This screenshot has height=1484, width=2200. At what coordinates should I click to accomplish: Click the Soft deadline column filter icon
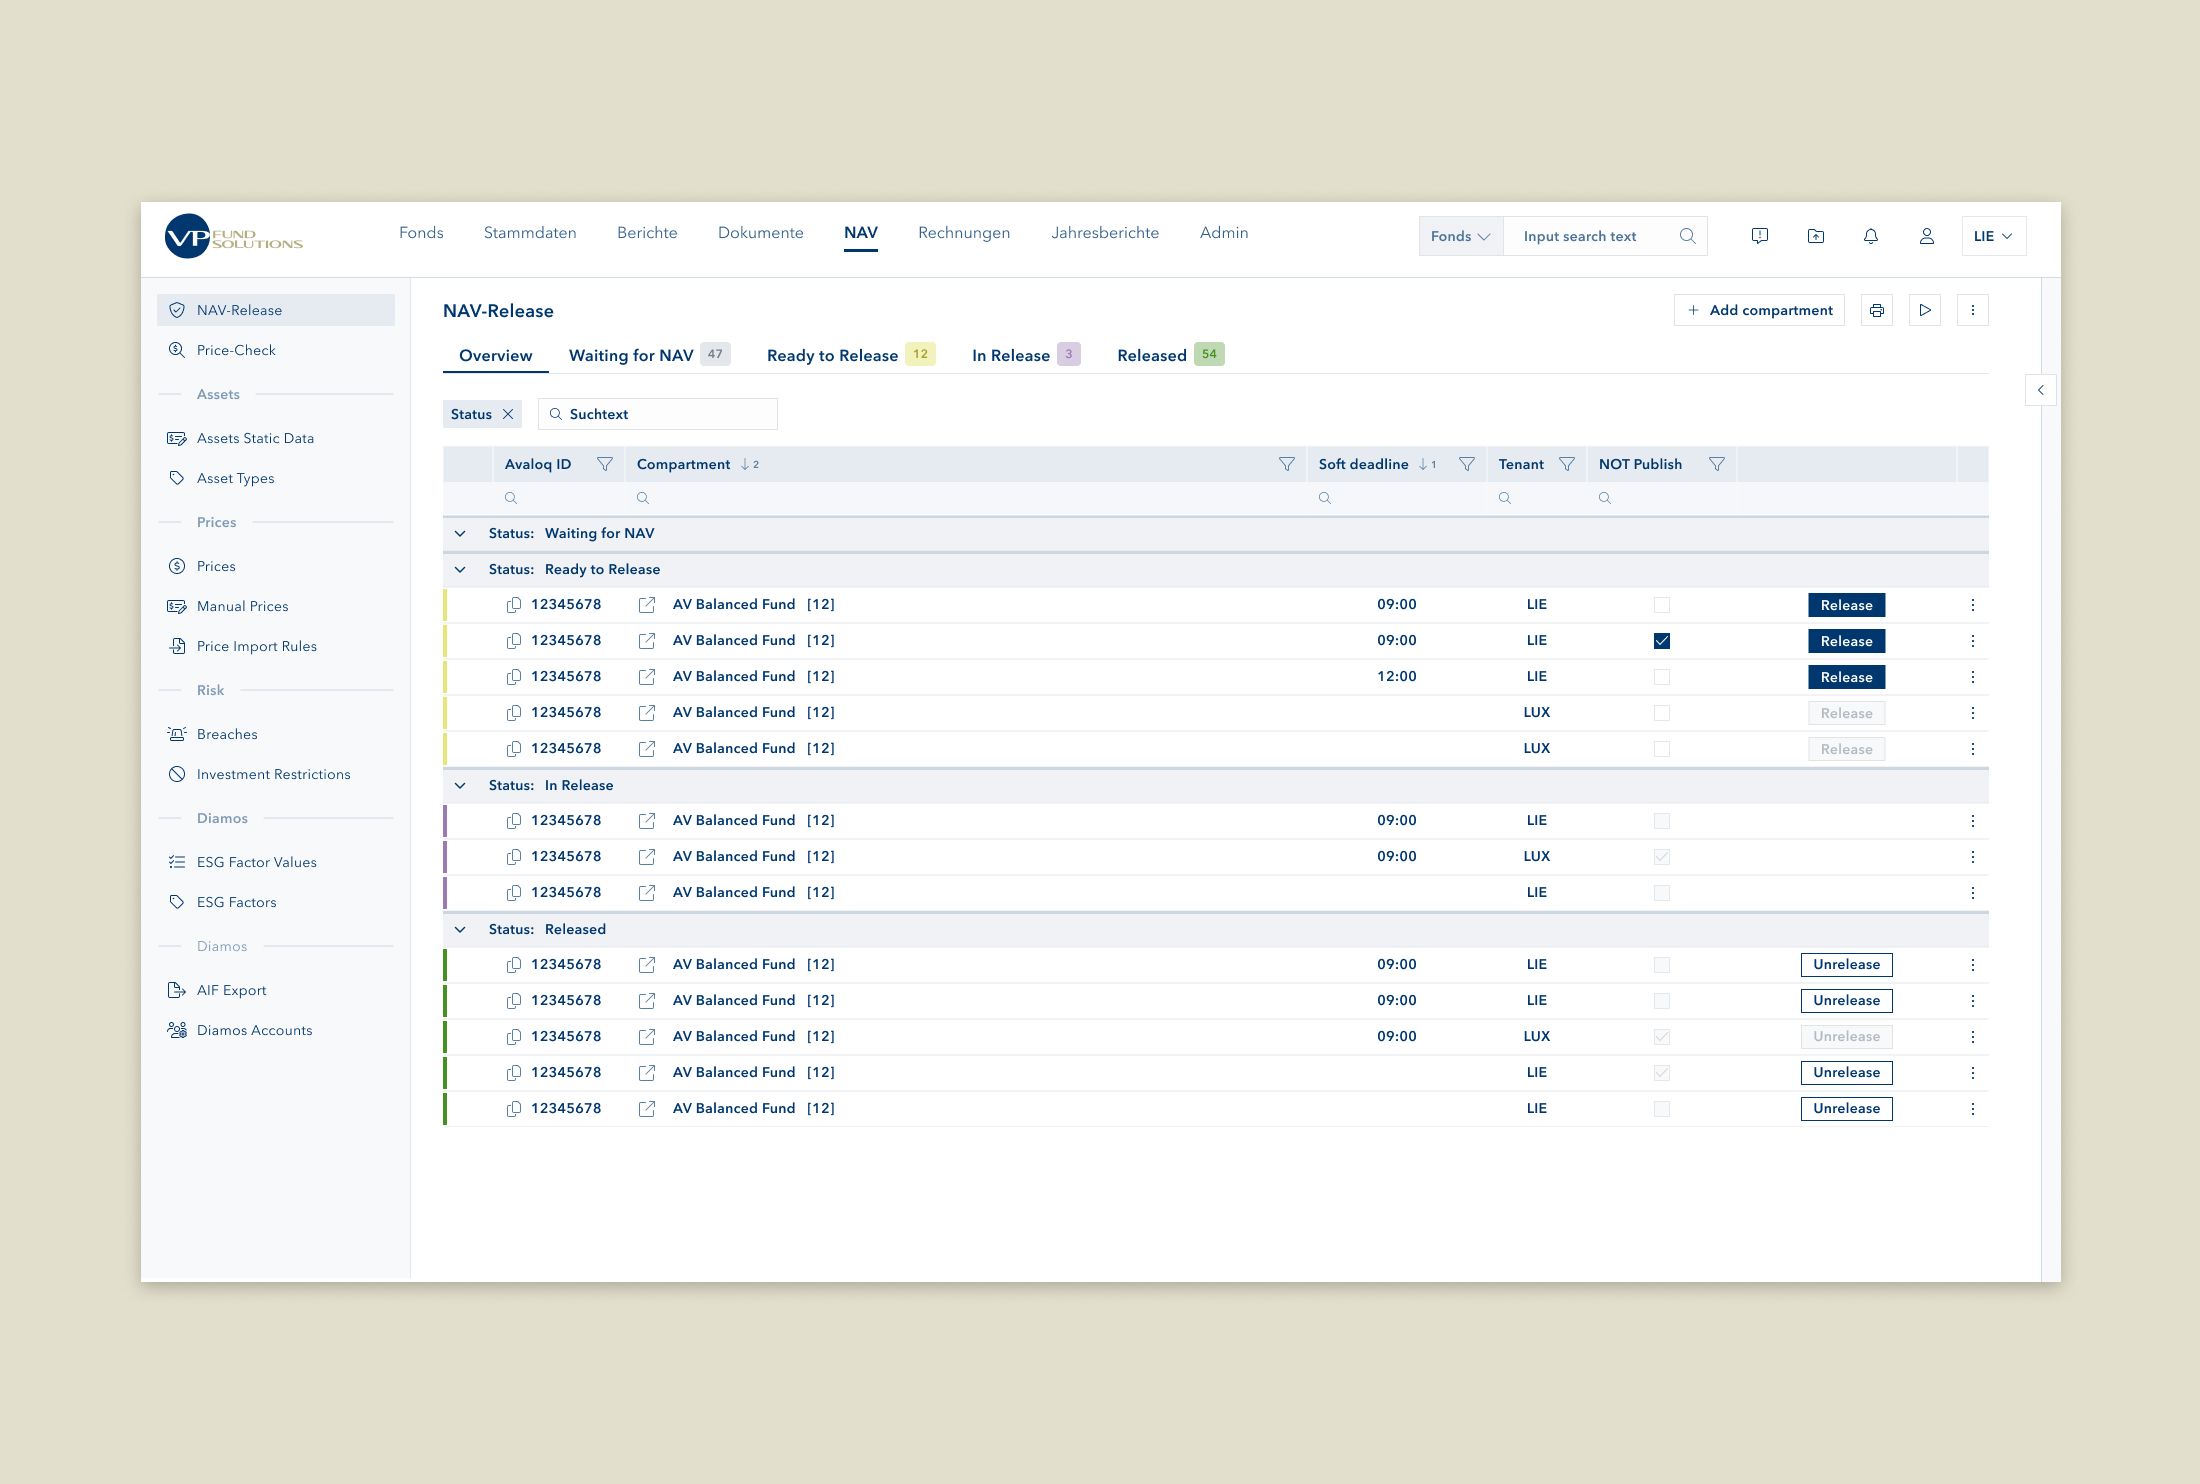(x=1466, y=464)
